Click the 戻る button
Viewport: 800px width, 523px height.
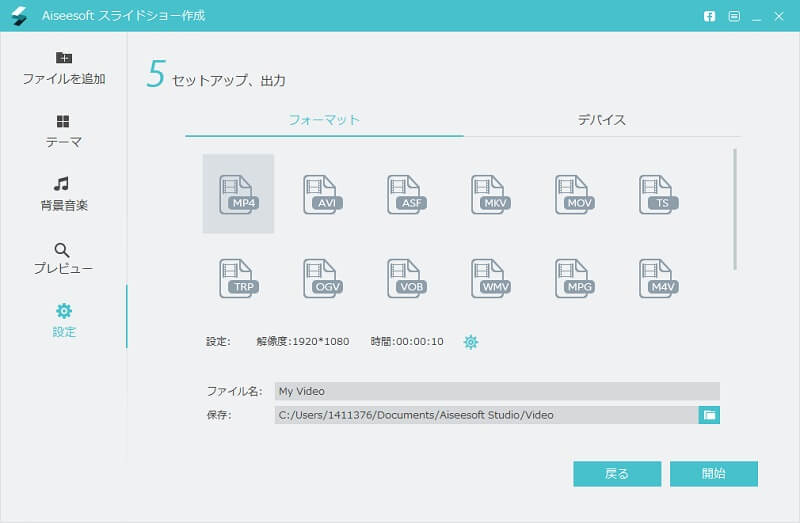(x=617, y=474)
